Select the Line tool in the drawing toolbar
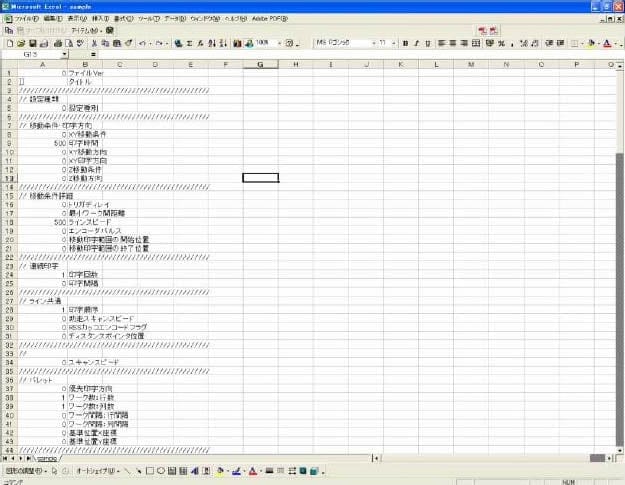Viewport: 625px width, 485px height. tap(128, 471)
